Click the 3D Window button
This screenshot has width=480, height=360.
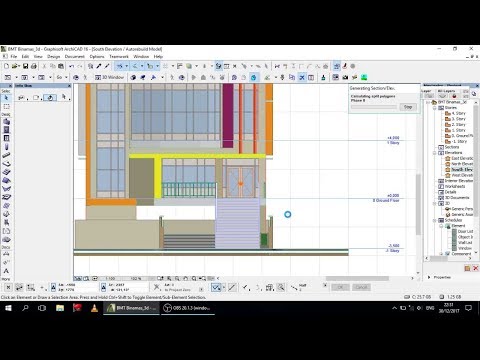(x=109, y=77)
